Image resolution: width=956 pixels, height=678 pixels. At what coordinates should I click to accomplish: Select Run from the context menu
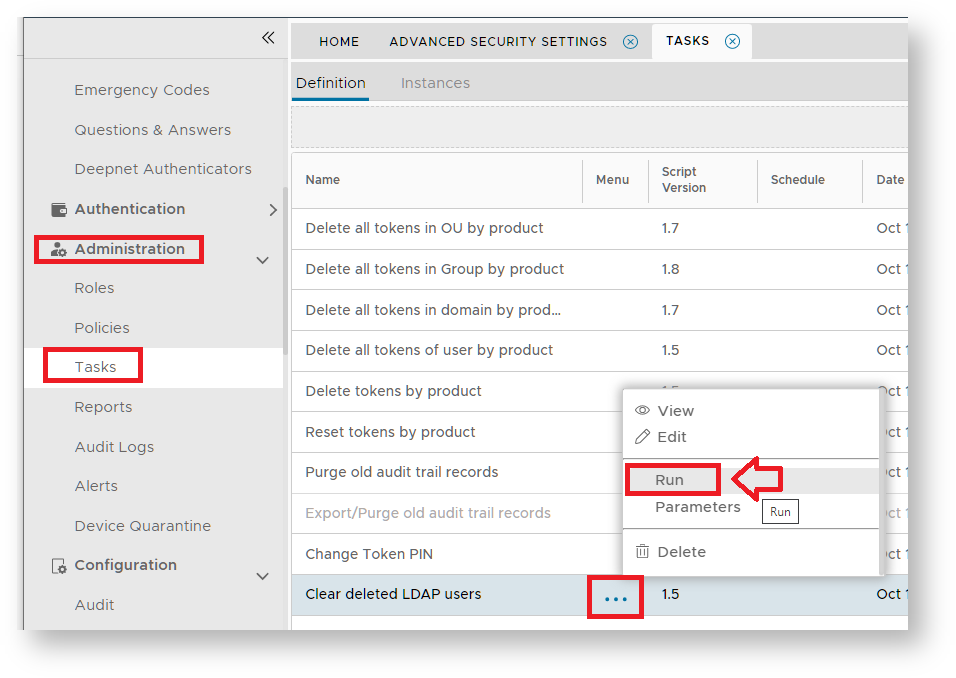670,480
